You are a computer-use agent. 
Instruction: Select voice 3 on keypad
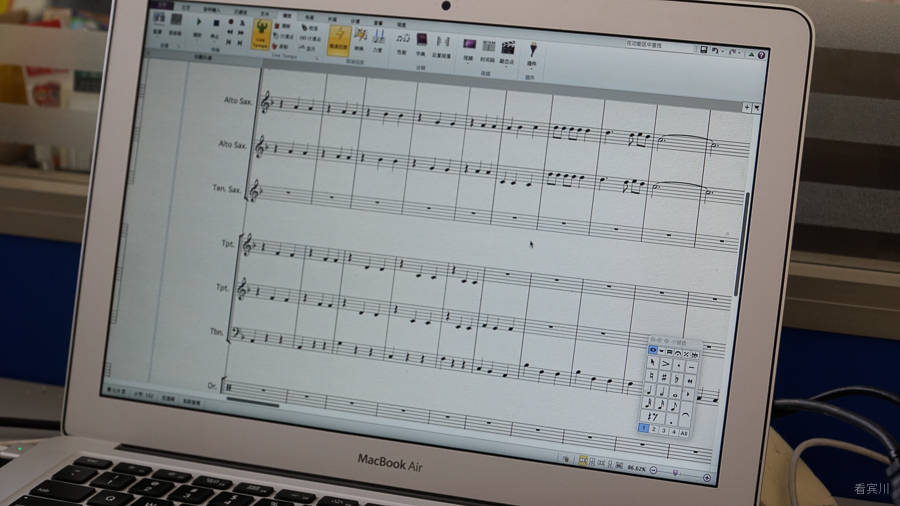pos(664,430)
